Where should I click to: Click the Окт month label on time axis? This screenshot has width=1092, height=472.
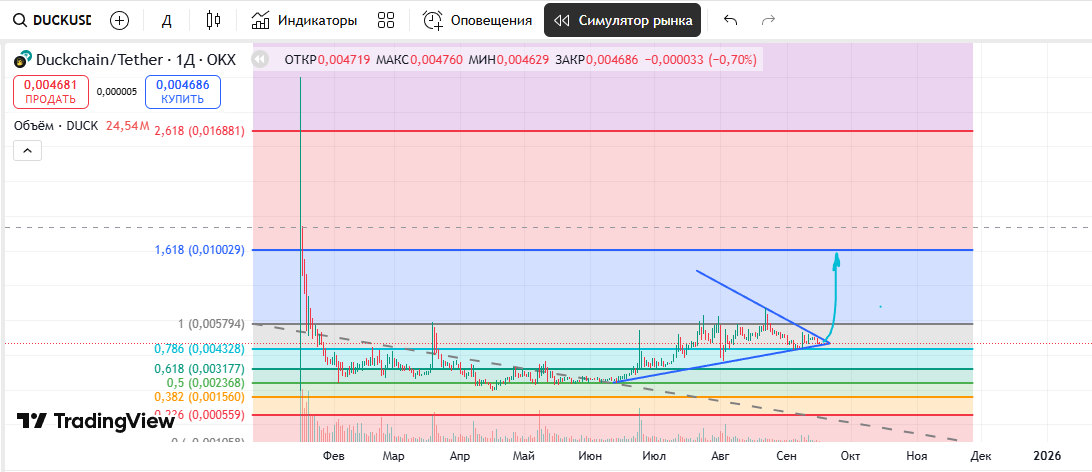(850, 456)
